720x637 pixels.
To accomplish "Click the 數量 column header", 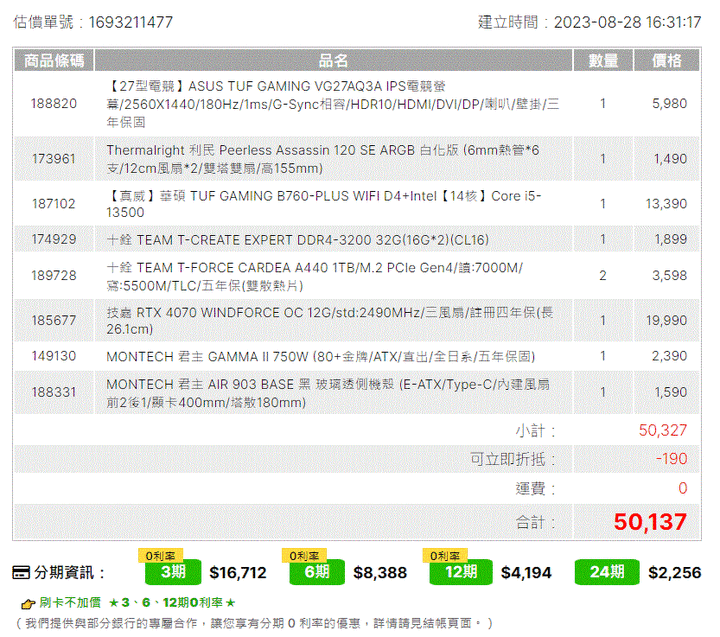I will [x=603, y=61].
